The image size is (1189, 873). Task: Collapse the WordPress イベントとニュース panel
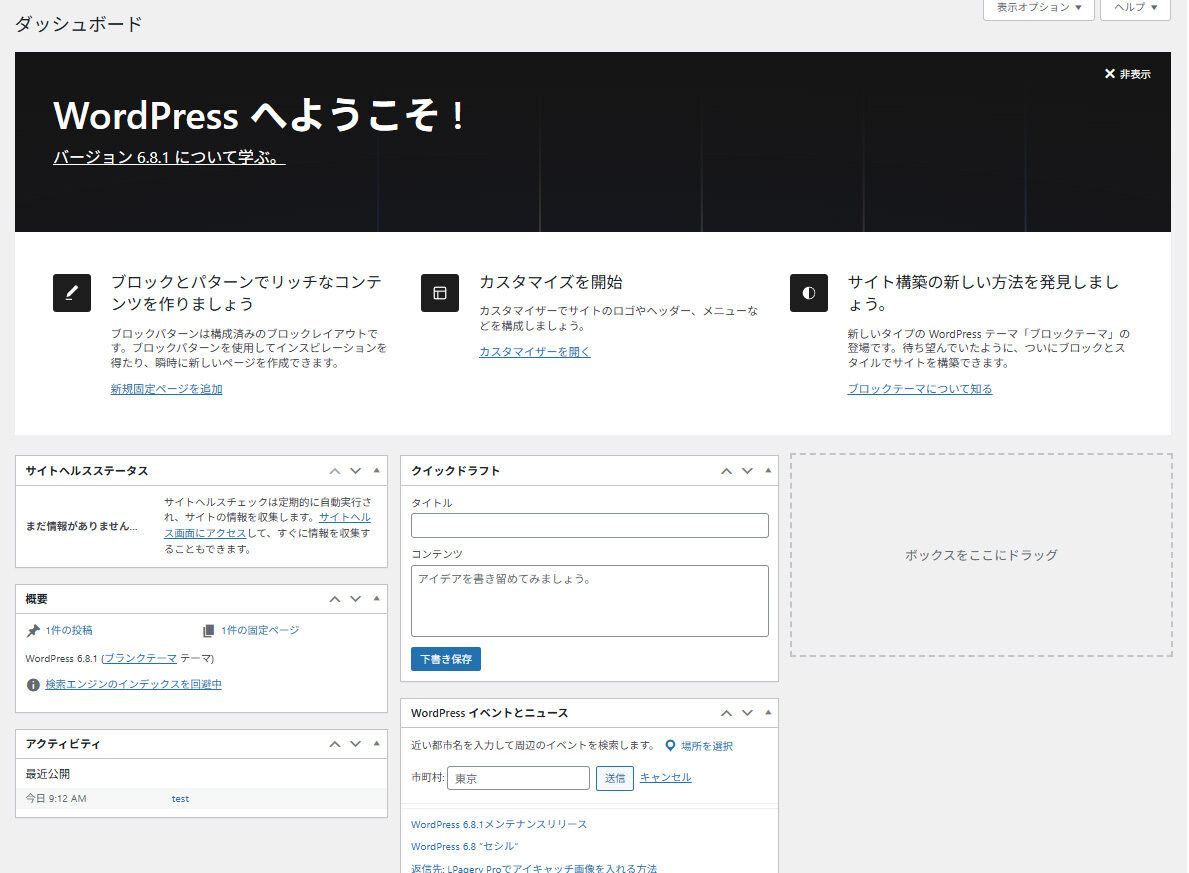coord(768,713)
